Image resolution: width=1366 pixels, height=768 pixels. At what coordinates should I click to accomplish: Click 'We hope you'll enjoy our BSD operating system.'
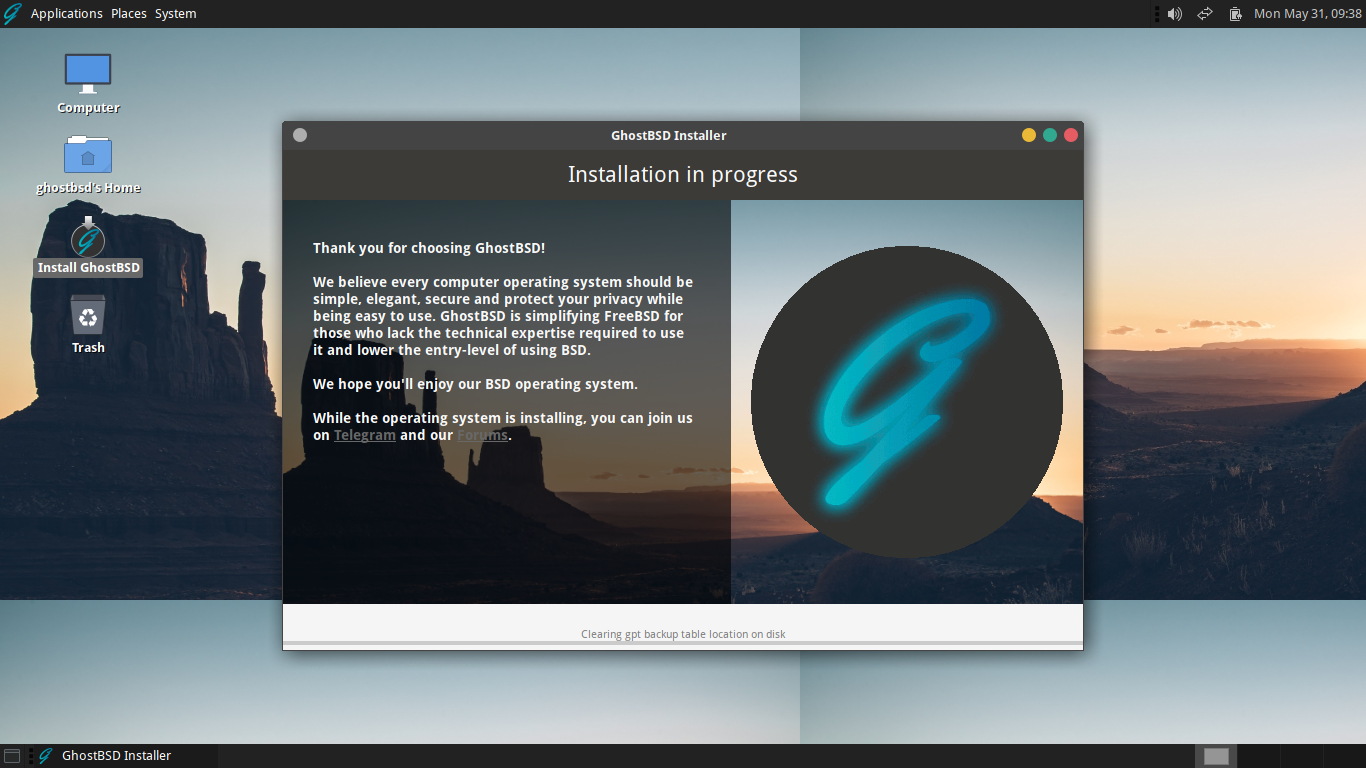pos(475,384)
